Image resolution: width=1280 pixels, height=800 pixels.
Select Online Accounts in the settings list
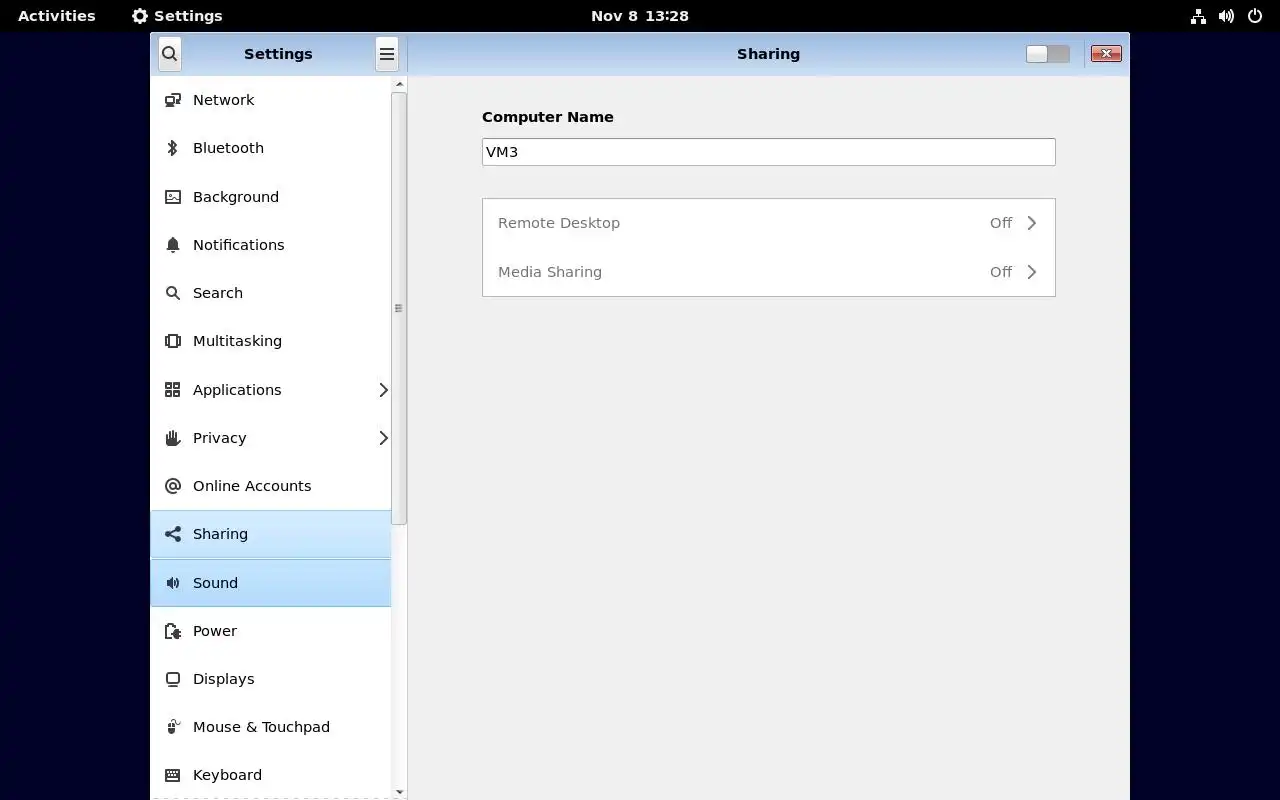[x=271, y=486]
